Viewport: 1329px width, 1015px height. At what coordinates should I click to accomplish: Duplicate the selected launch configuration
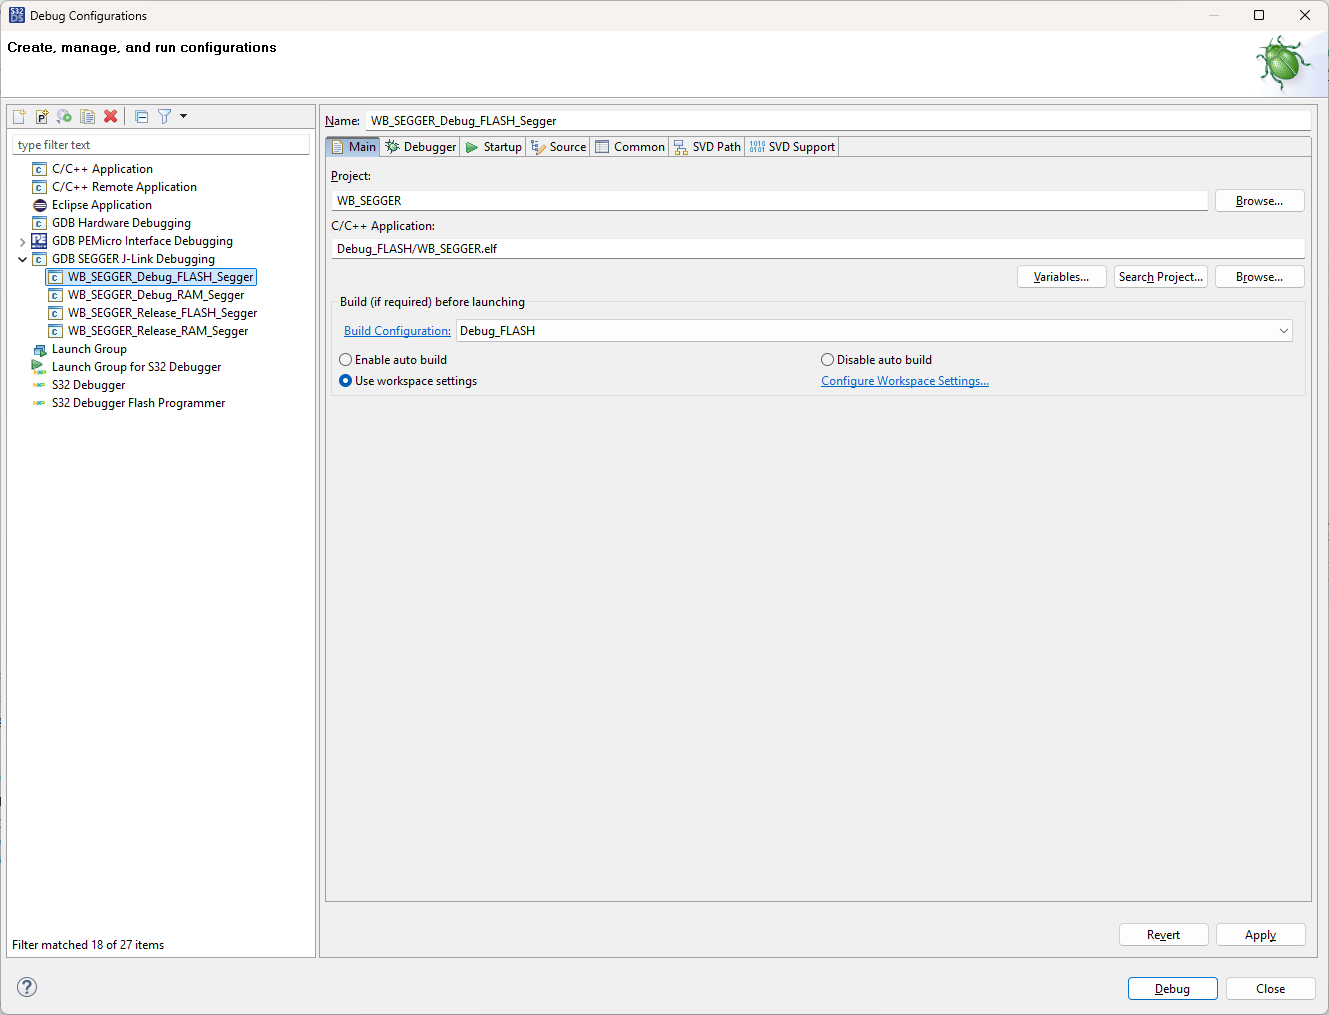pyautogui.click(x=87, y=116)
